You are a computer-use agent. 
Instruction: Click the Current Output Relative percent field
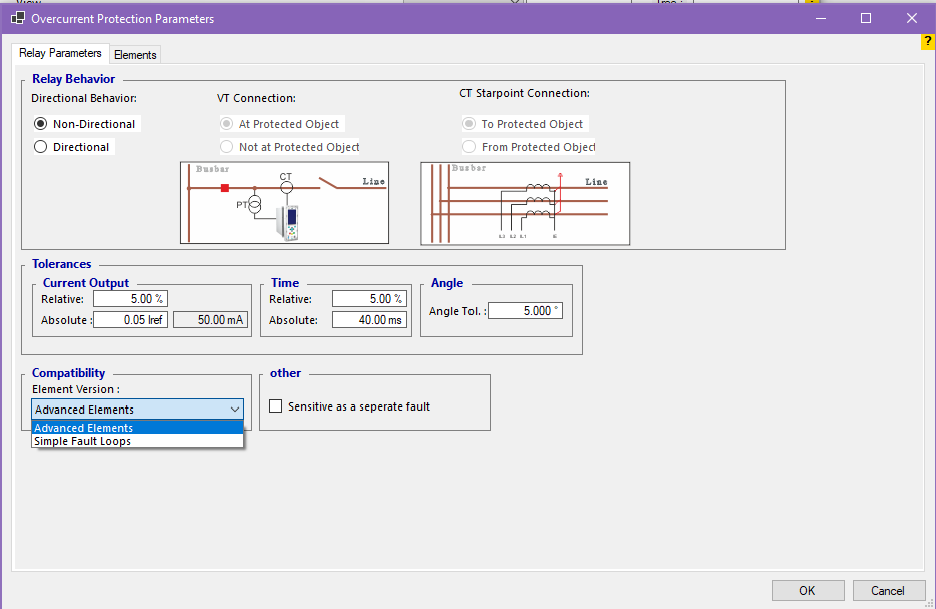coord(130,299)
